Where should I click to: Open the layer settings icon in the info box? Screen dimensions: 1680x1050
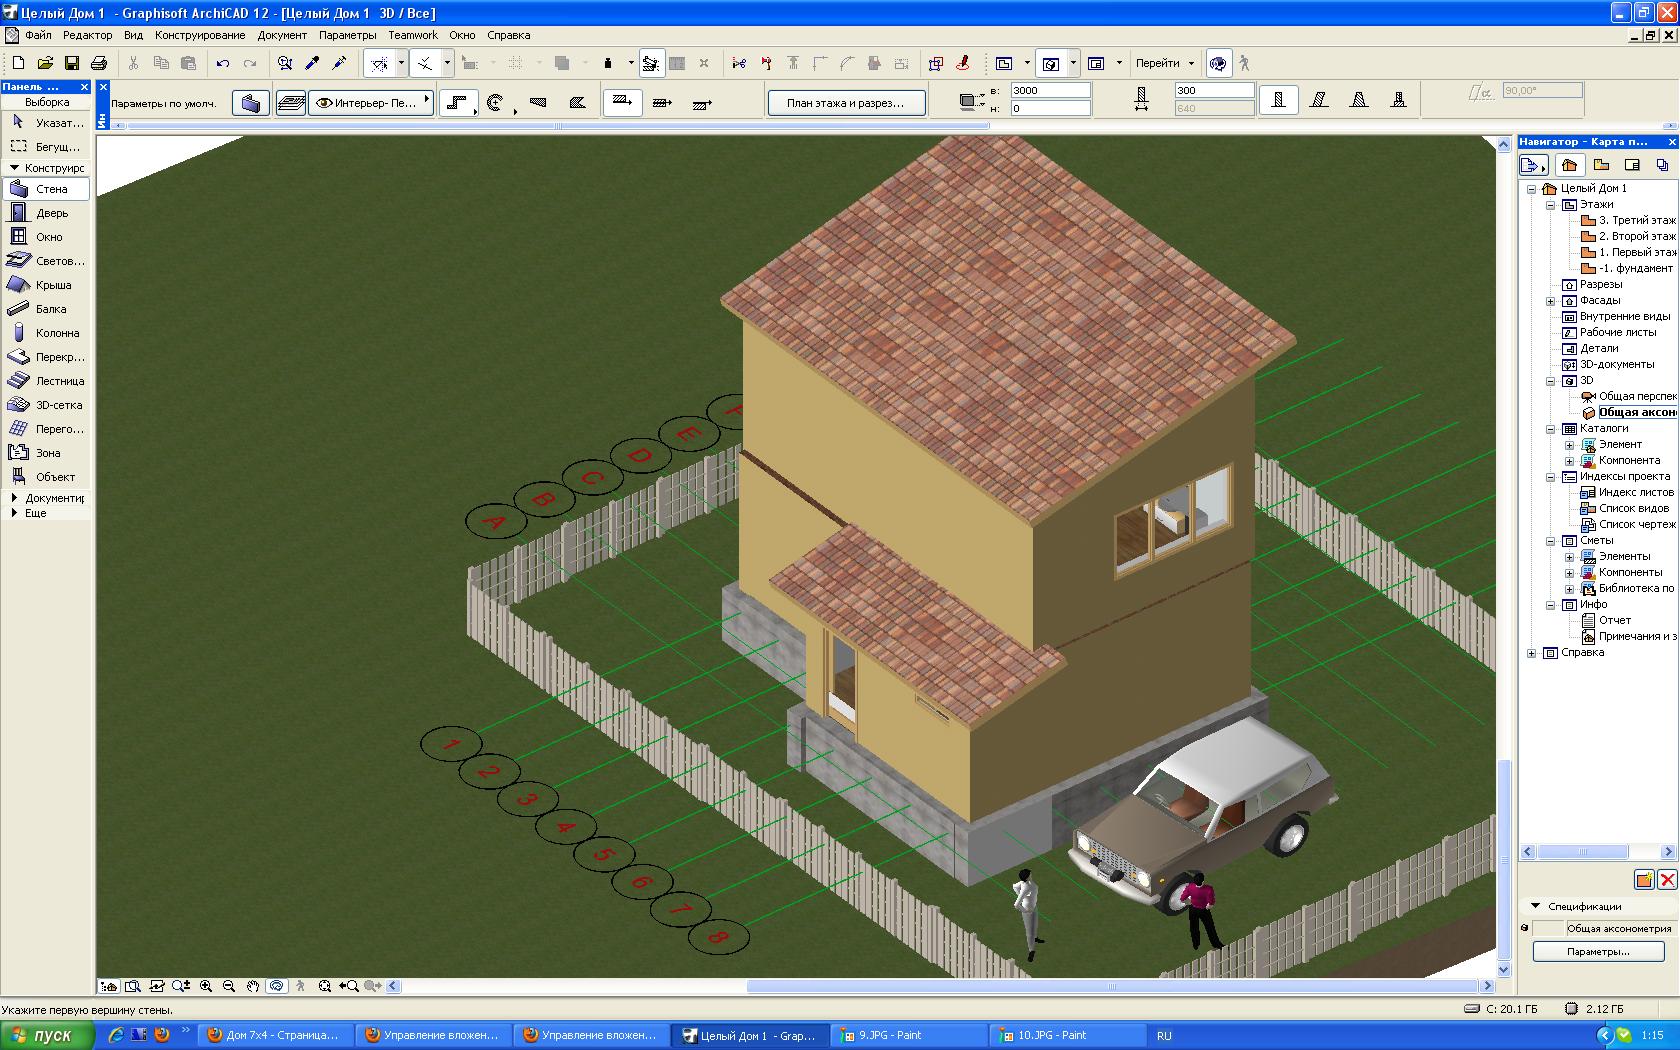tap(291, 103)
